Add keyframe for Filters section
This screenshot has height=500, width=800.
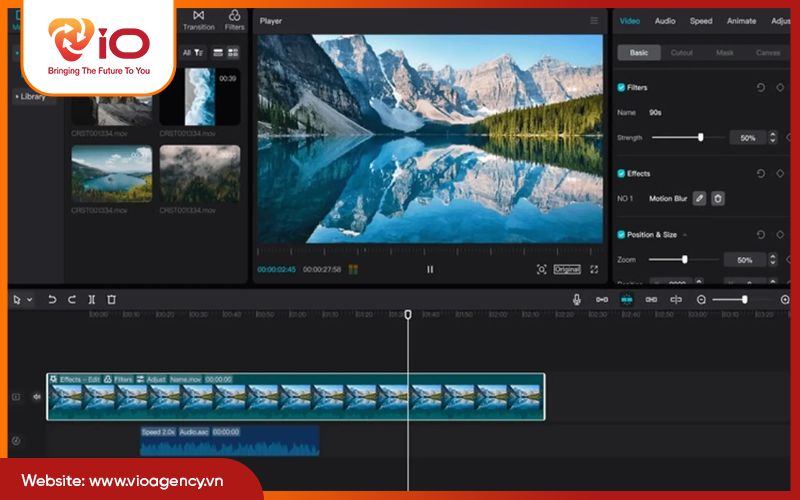(x=780, y=87)
